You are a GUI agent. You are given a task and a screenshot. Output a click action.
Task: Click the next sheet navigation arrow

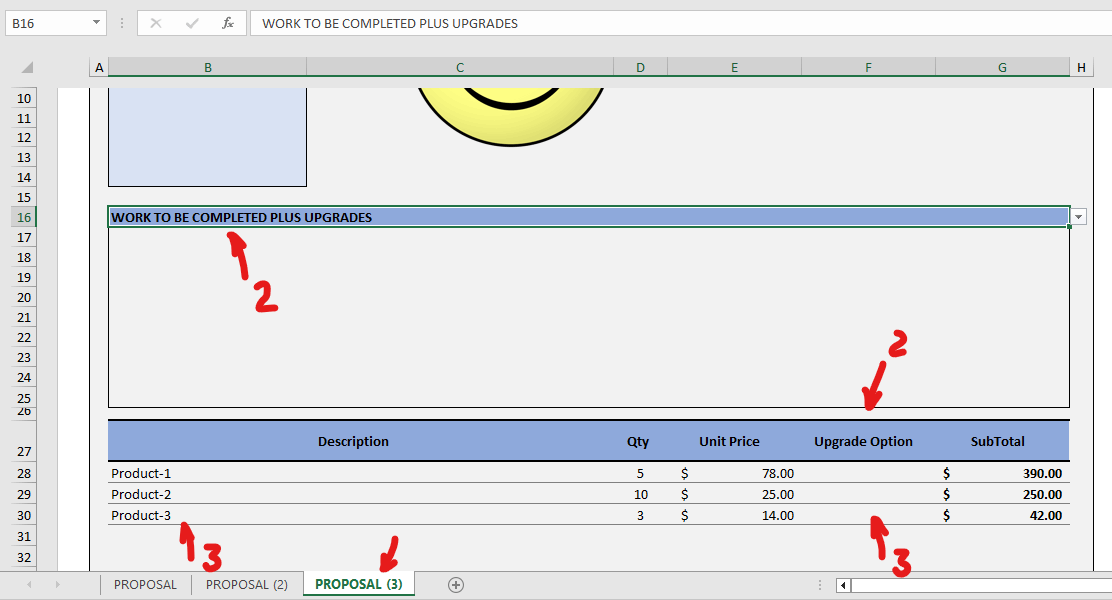pyautogui.click(x=57, y=584)
